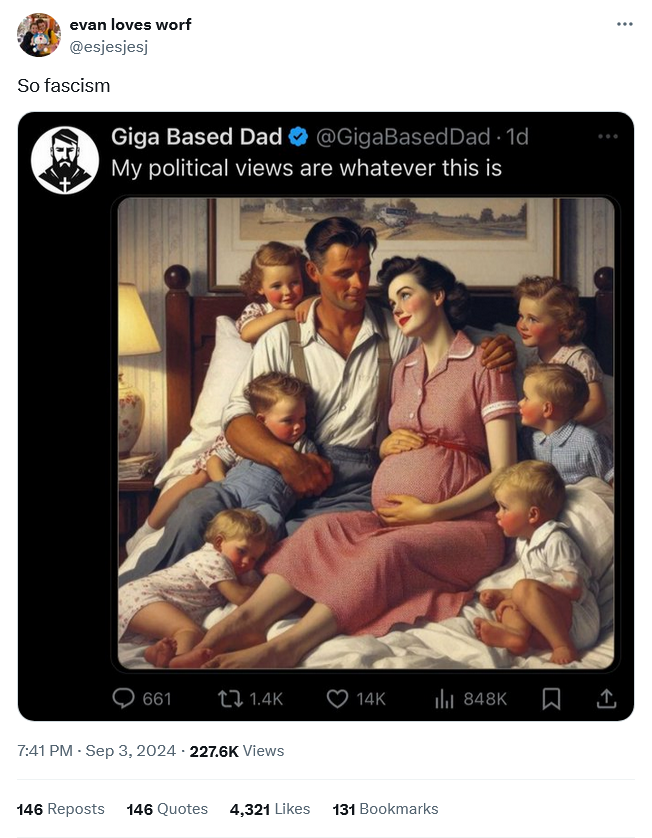Open the @esjesjesj handle link
The image size is (652, 838).
point(108,47)
